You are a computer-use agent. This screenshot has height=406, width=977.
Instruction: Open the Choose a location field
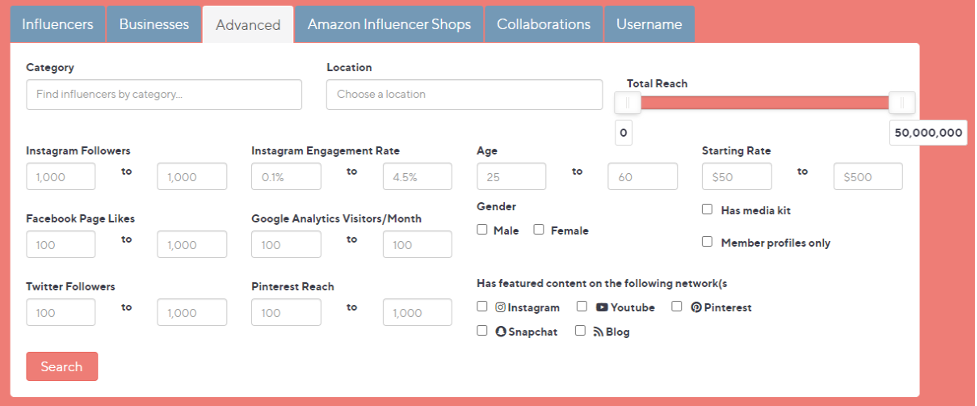pos(464,95)
